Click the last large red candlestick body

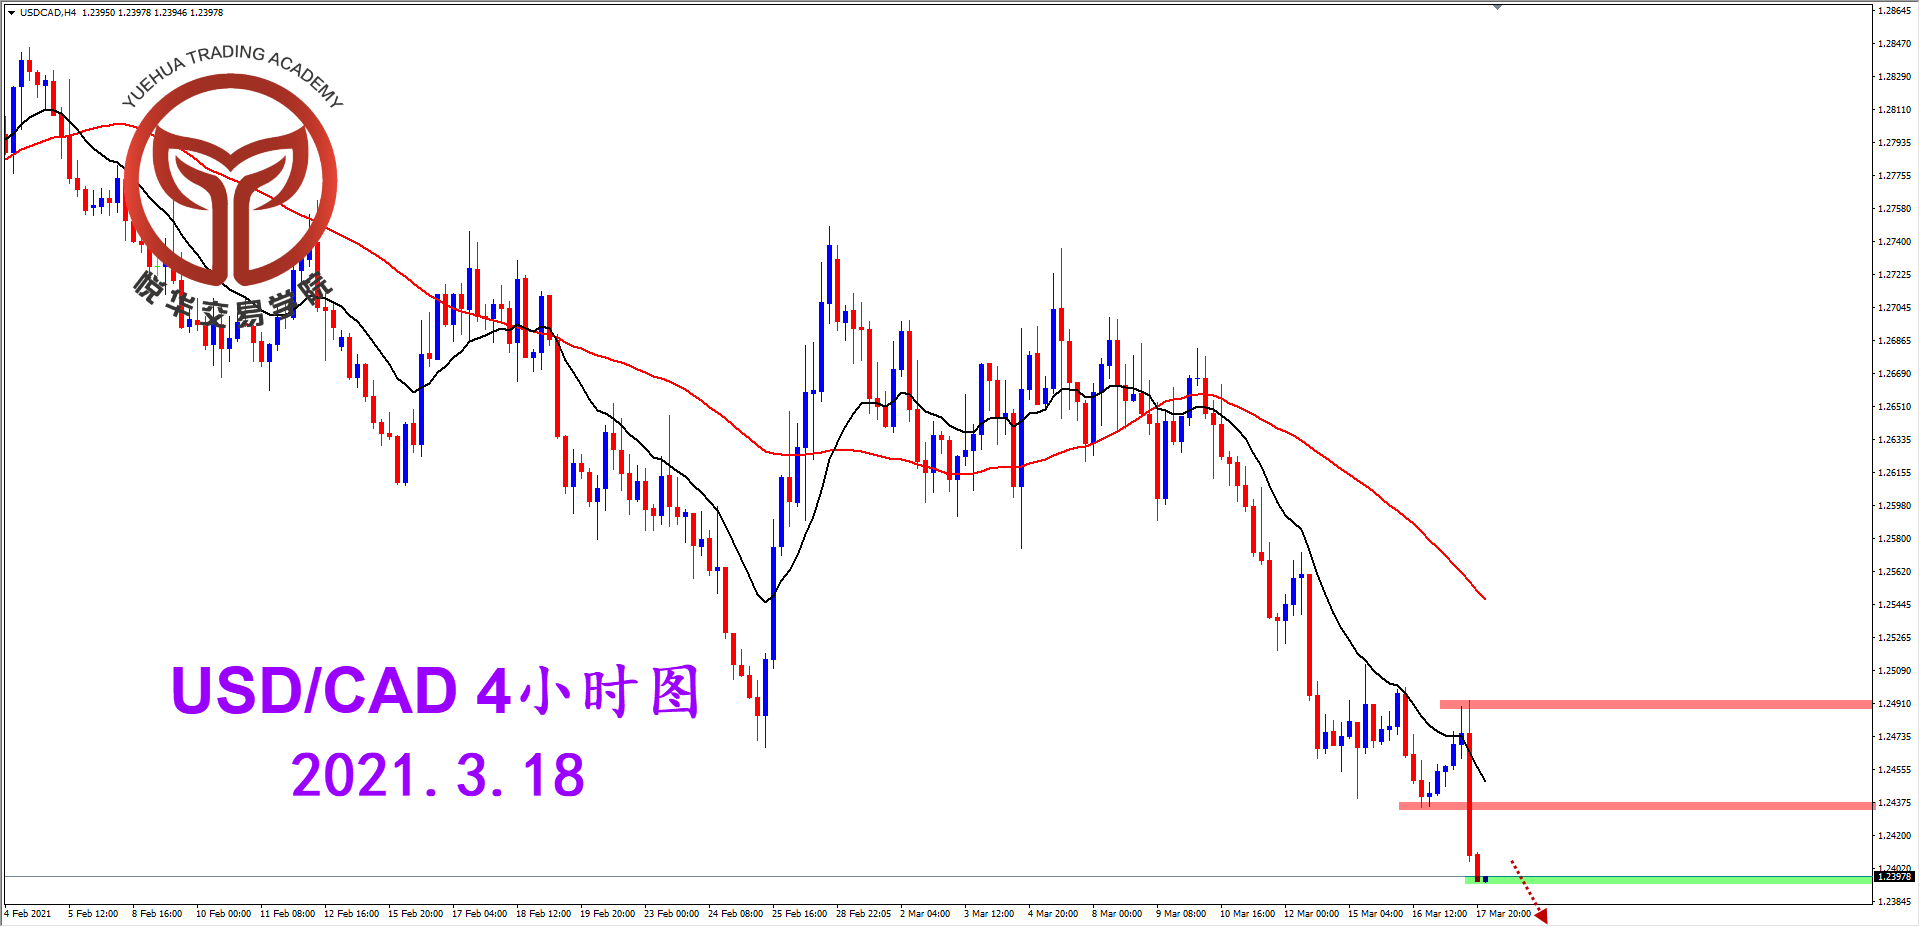pyautogui.click(x=1469, y=795)
